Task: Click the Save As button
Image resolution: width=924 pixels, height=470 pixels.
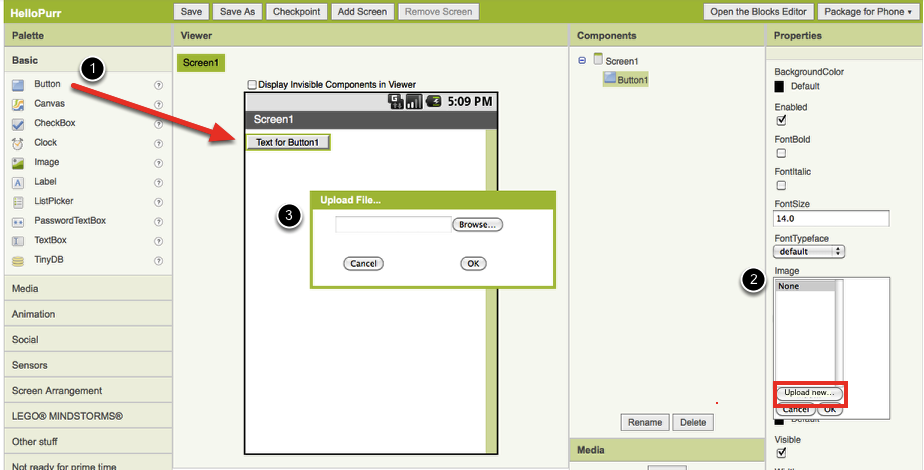Action: (x=237, y=12)
